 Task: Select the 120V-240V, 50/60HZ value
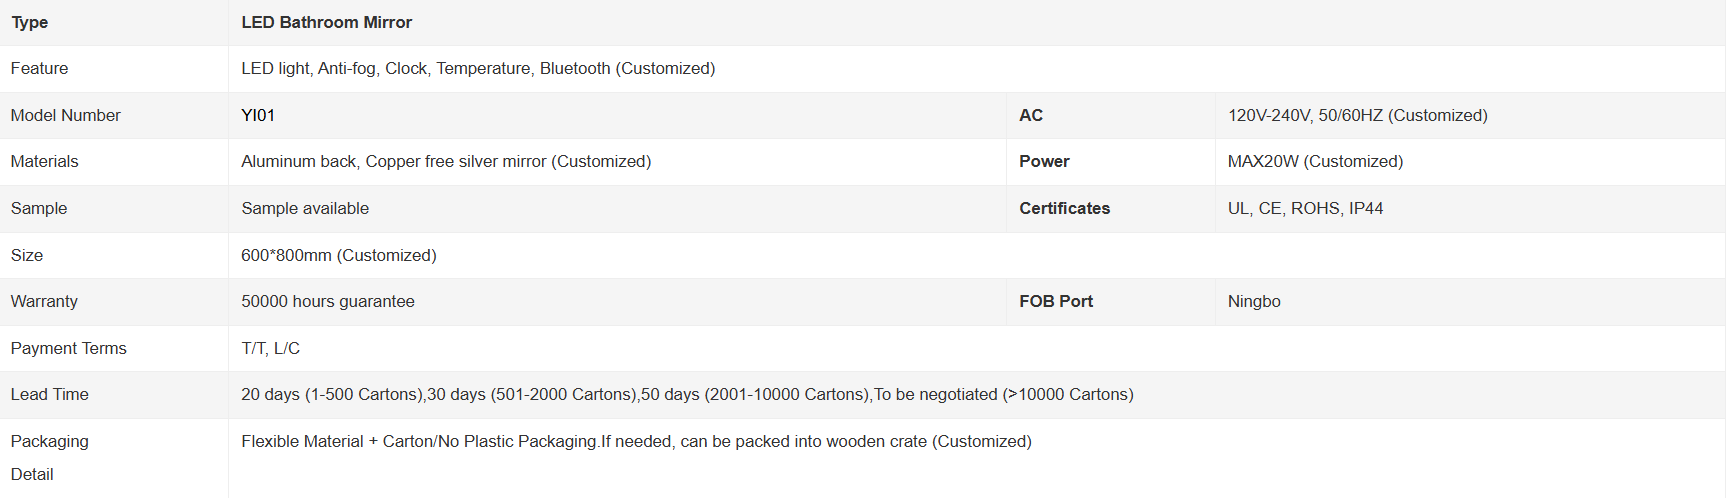1357,115
